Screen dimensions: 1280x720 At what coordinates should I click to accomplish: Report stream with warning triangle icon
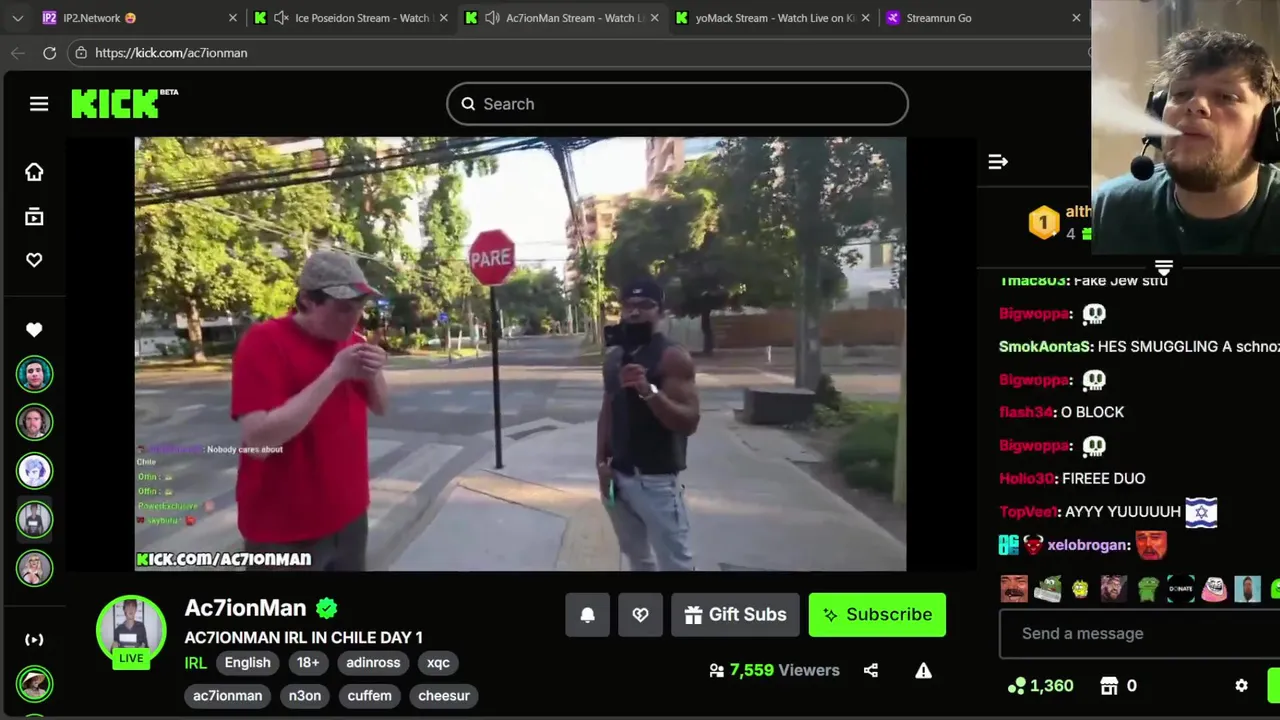tap(923, 670)
